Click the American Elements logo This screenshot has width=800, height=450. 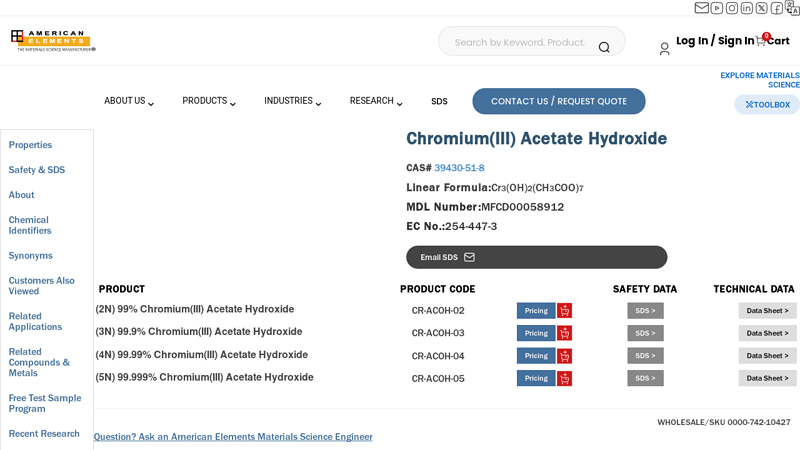coord(53,40)
